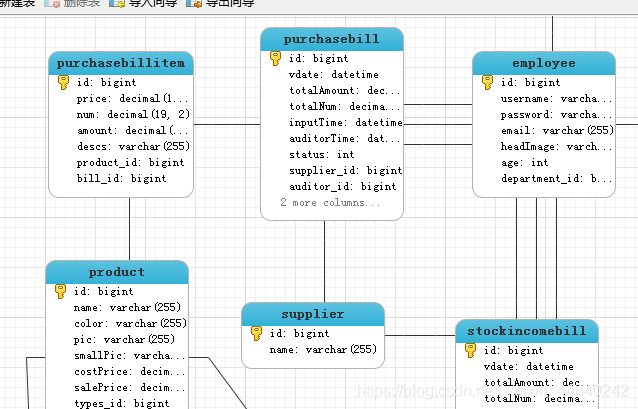Click 'id: bigint' in product table
Viewport: 638px width, 409px height.
click(x=104, y=292)
